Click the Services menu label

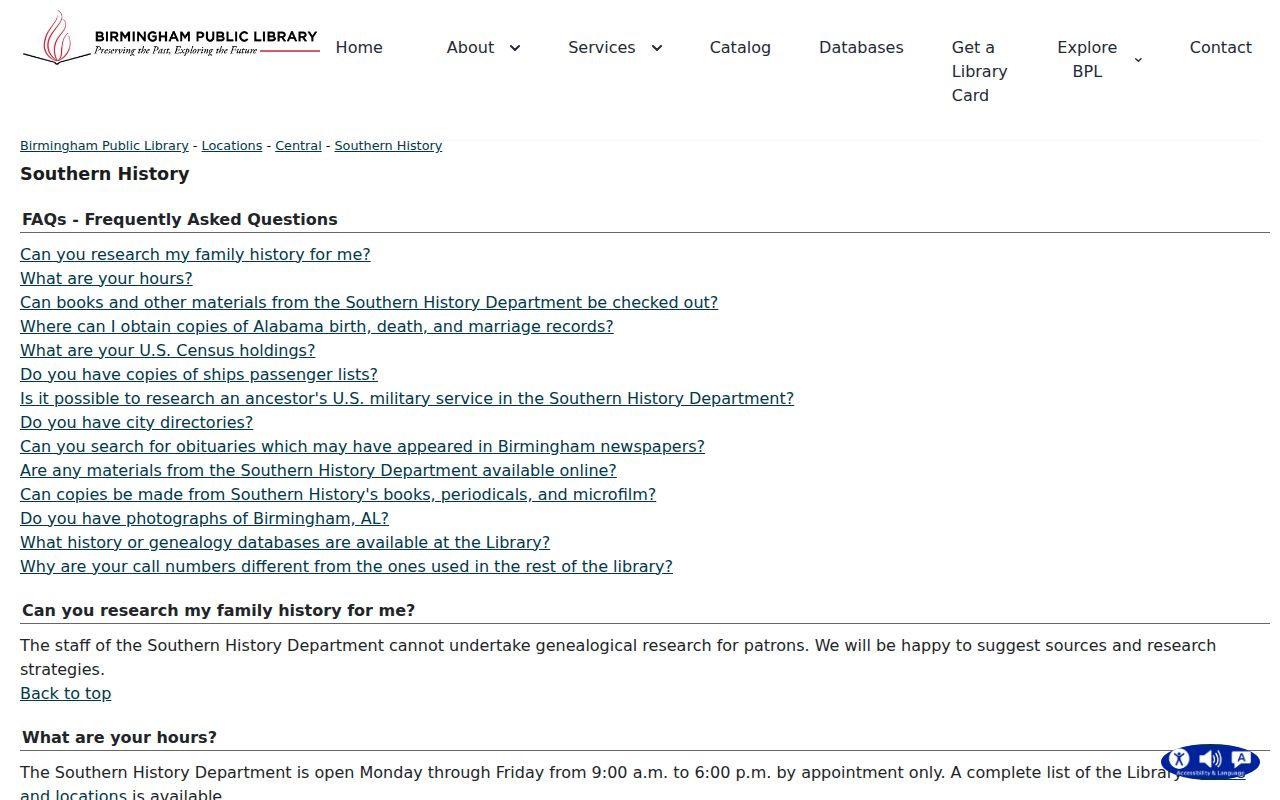[x=601, y=47]
